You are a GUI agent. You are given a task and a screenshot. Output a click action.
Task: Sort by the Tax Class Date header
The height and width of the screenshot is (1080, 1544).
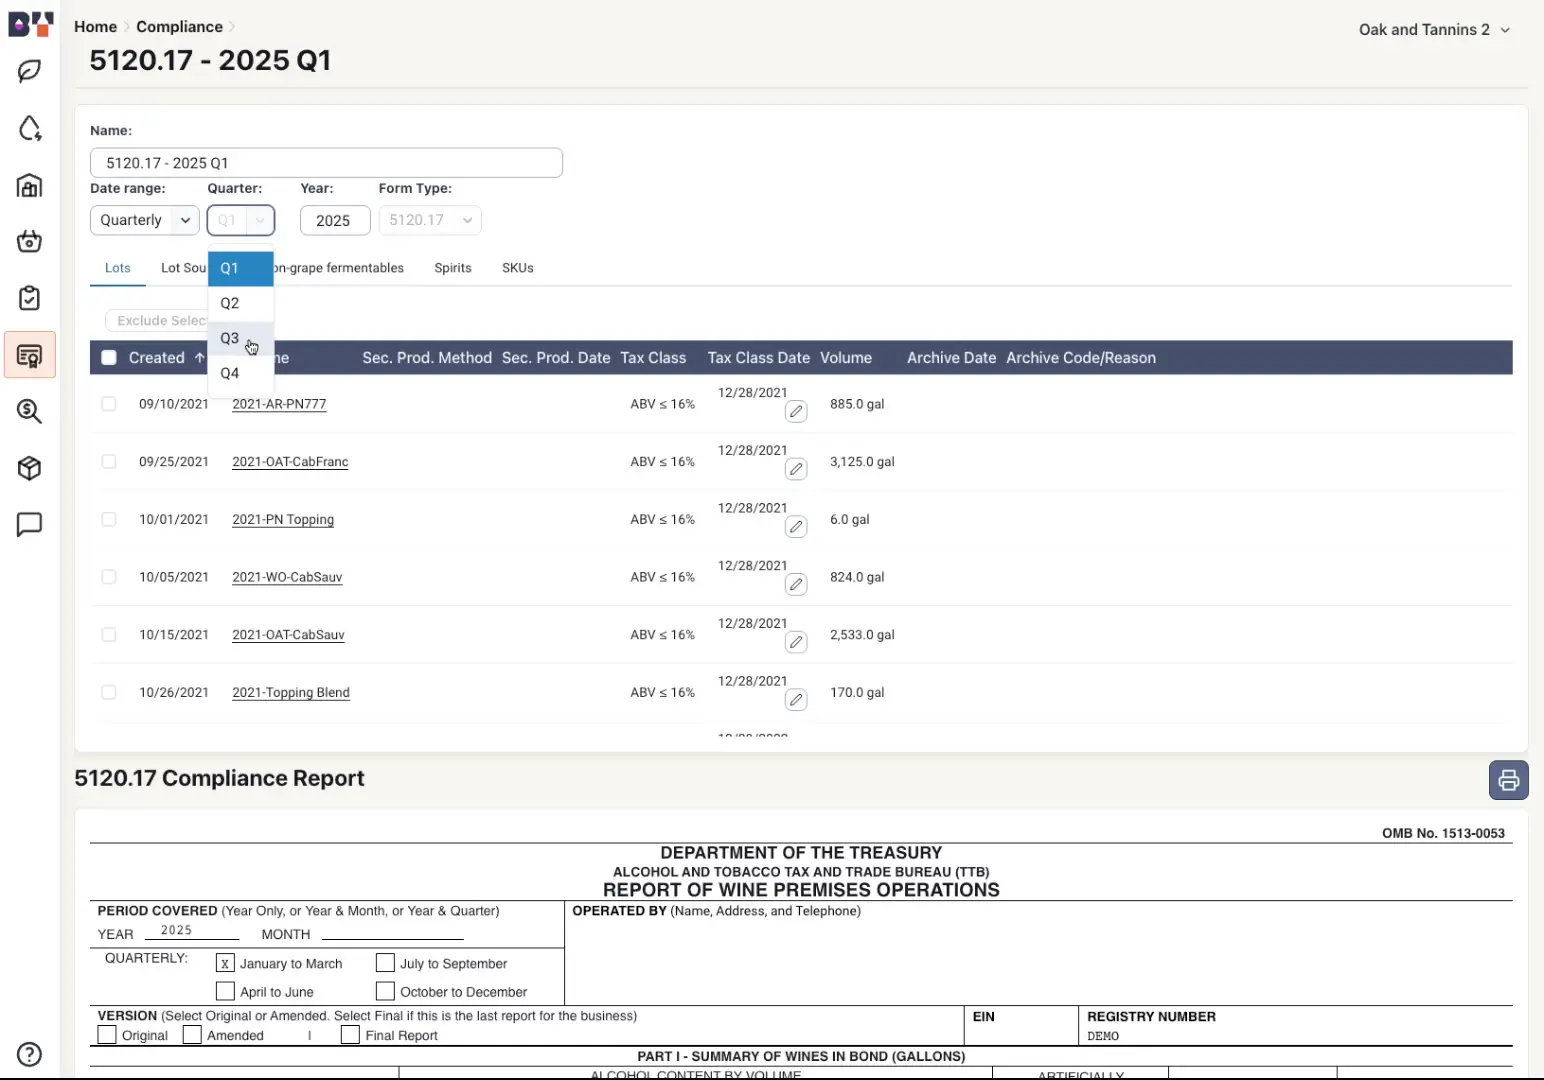(x=759, y=358)
